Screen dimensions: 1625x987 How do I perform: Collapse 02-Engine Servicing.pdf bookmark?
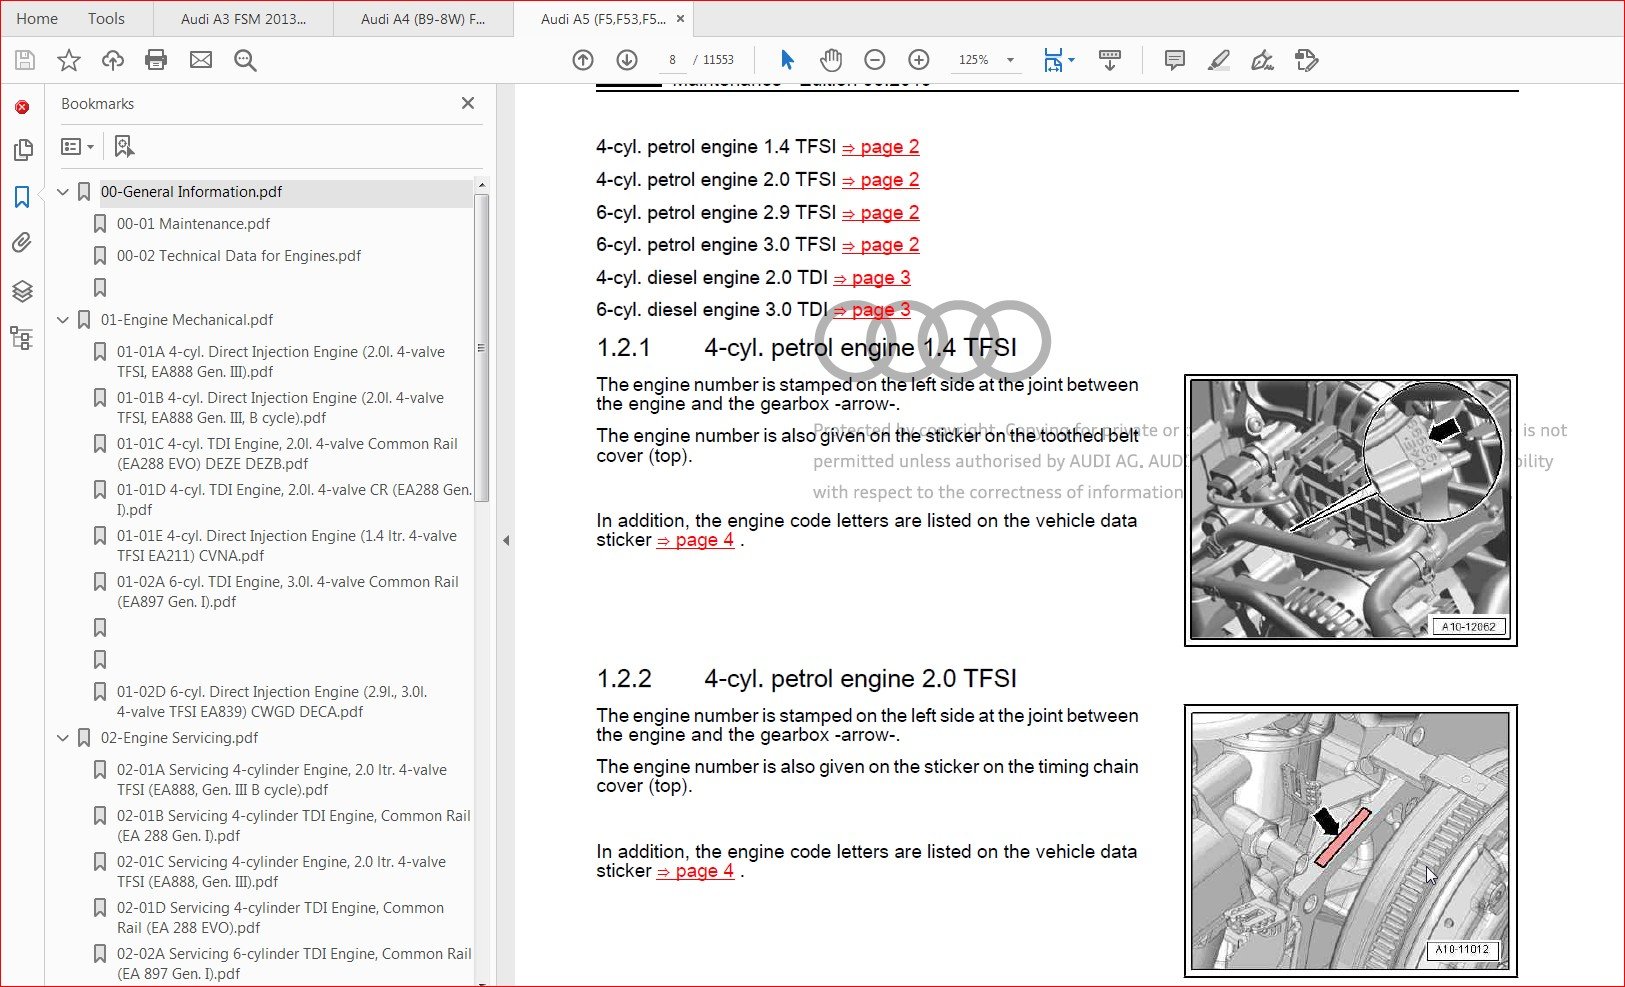point(63,738)
